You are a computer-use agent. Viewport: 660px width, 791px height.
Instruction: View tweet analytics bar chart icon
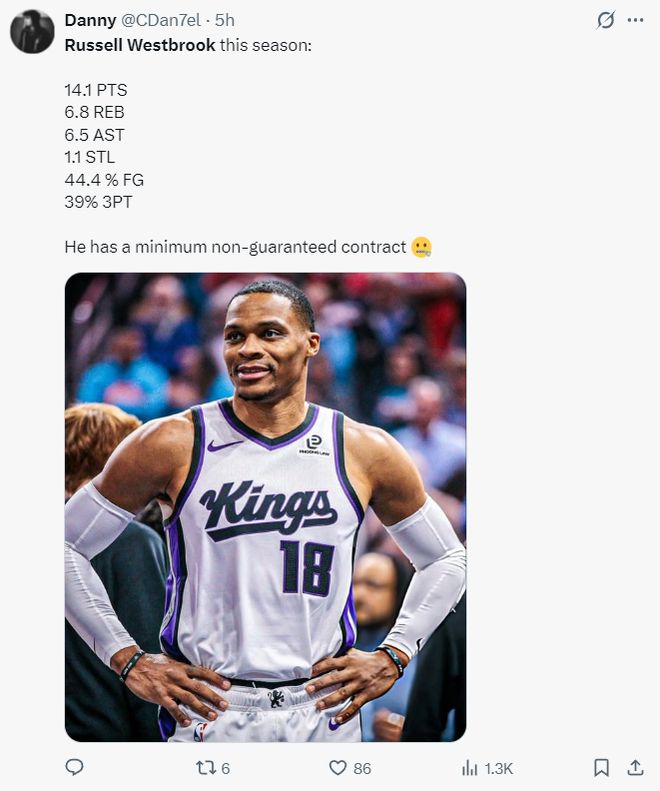(469, 768)
